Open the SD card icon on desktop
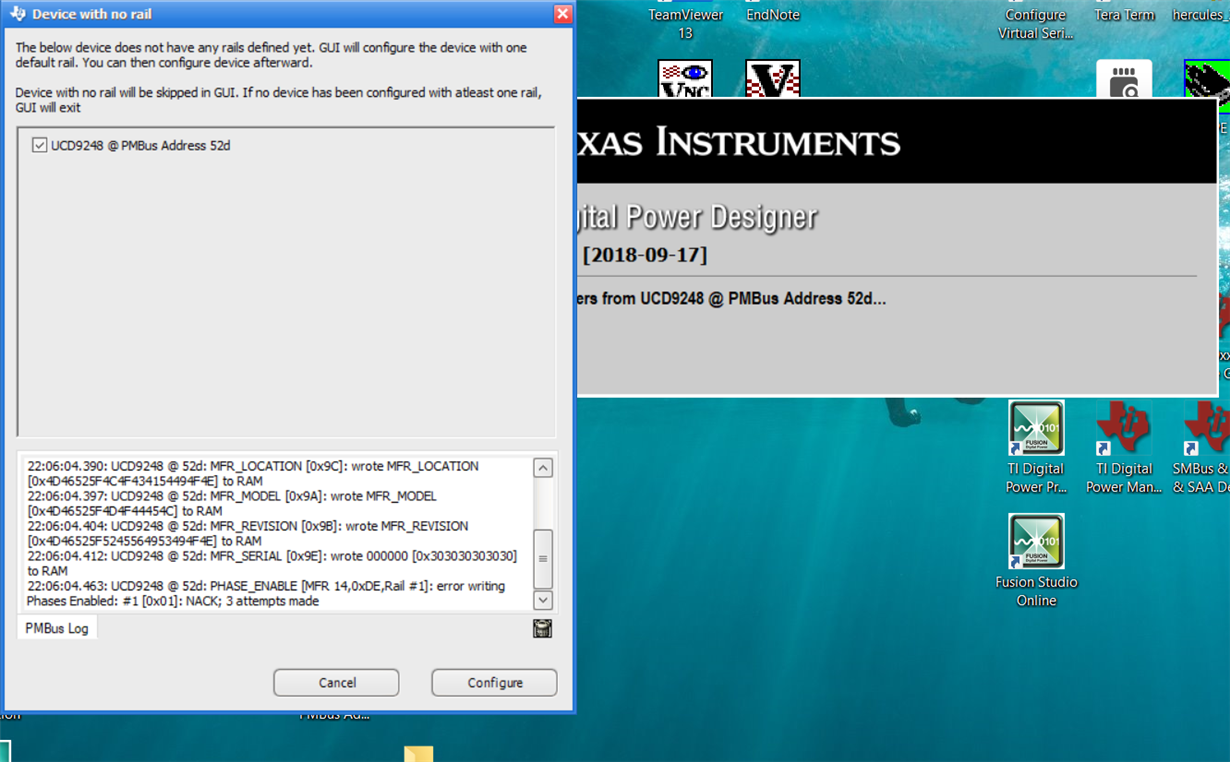 coord(1124,80)
